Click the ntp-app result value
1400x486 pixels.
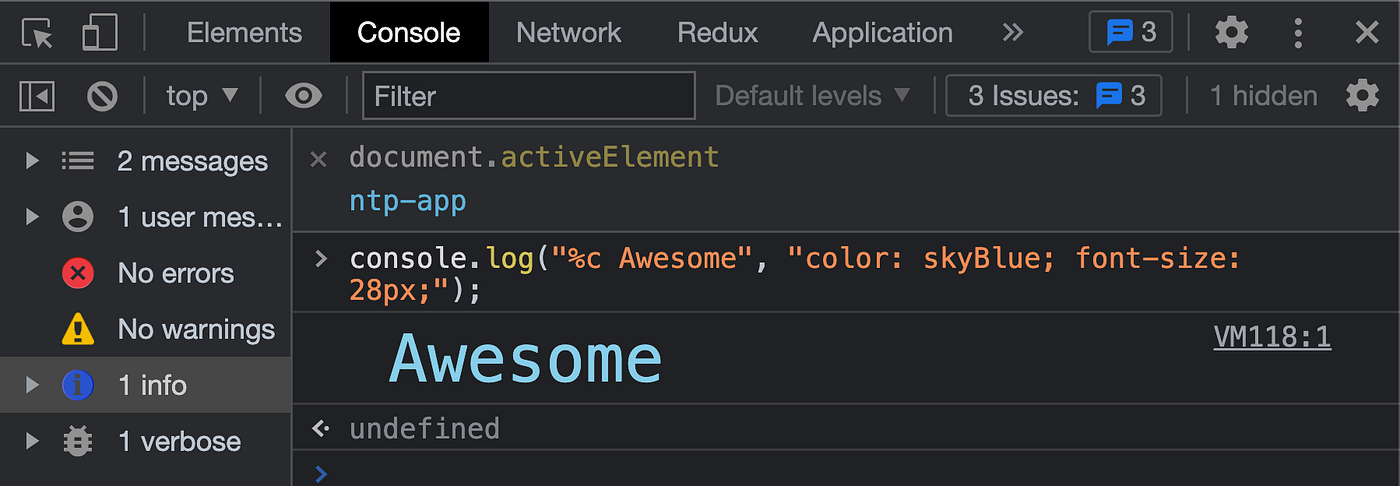click(x=408, y=203)
